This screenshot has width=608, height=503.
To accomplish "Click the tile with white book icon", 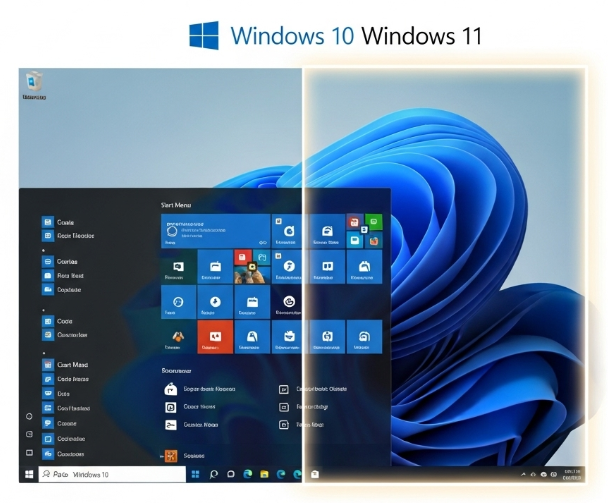I will (x=328, y=267).
